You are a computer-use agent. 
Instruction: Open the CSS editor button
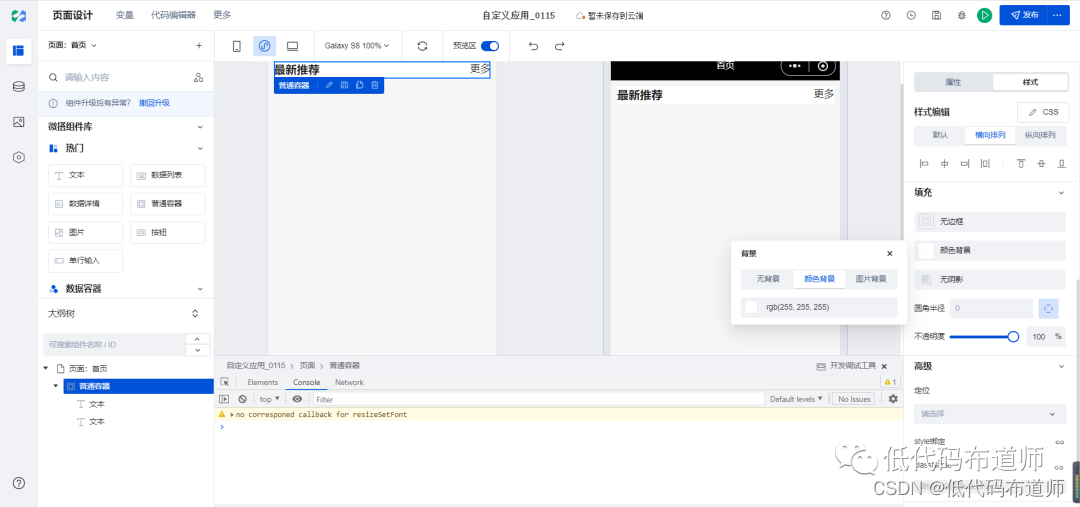(x=1043, y=112)
